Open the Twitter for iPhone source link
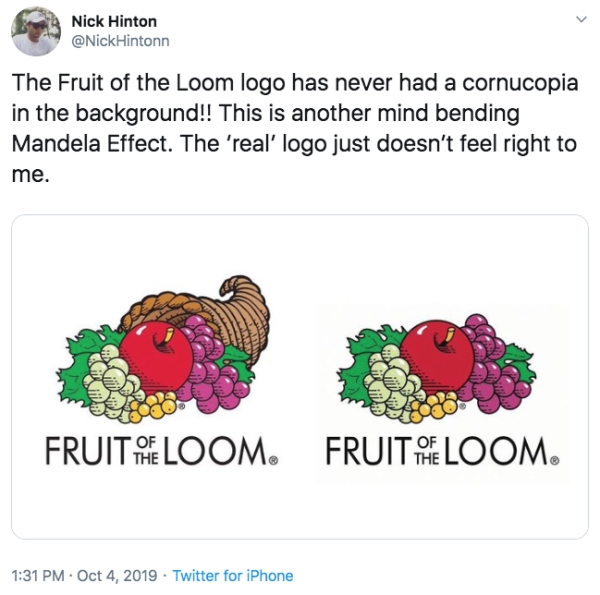The width and height of the screenshot is (600, 595). point(233,575)
